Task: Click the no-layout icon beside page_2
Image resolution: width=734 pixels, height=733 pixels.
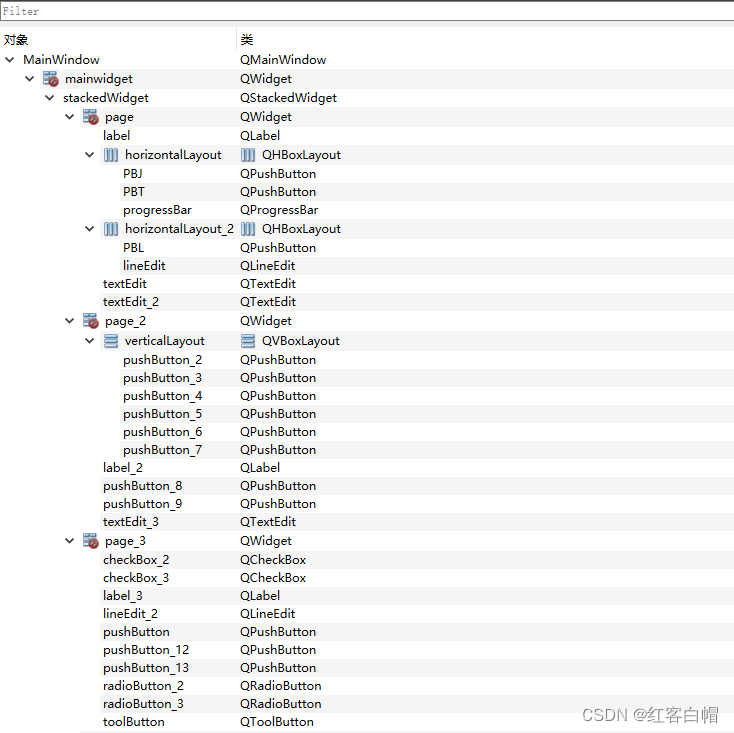Action: (x=90, y=321)
